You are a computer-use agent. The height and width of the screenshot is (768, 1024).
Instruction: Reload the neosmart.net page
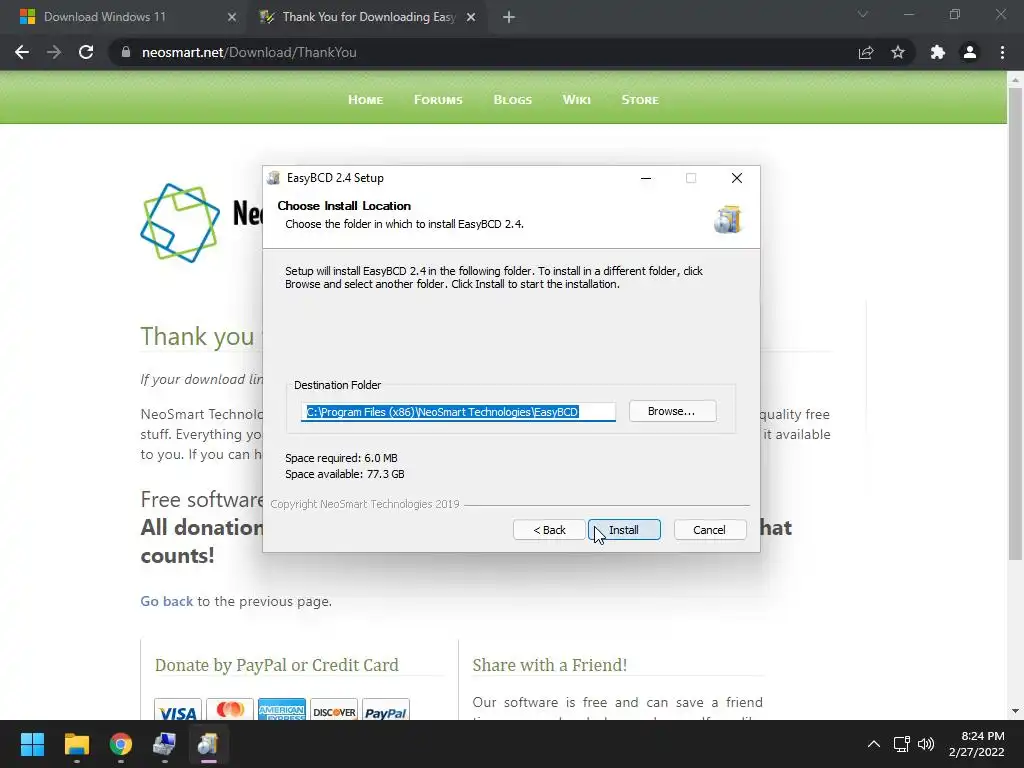tap(86, 52)
